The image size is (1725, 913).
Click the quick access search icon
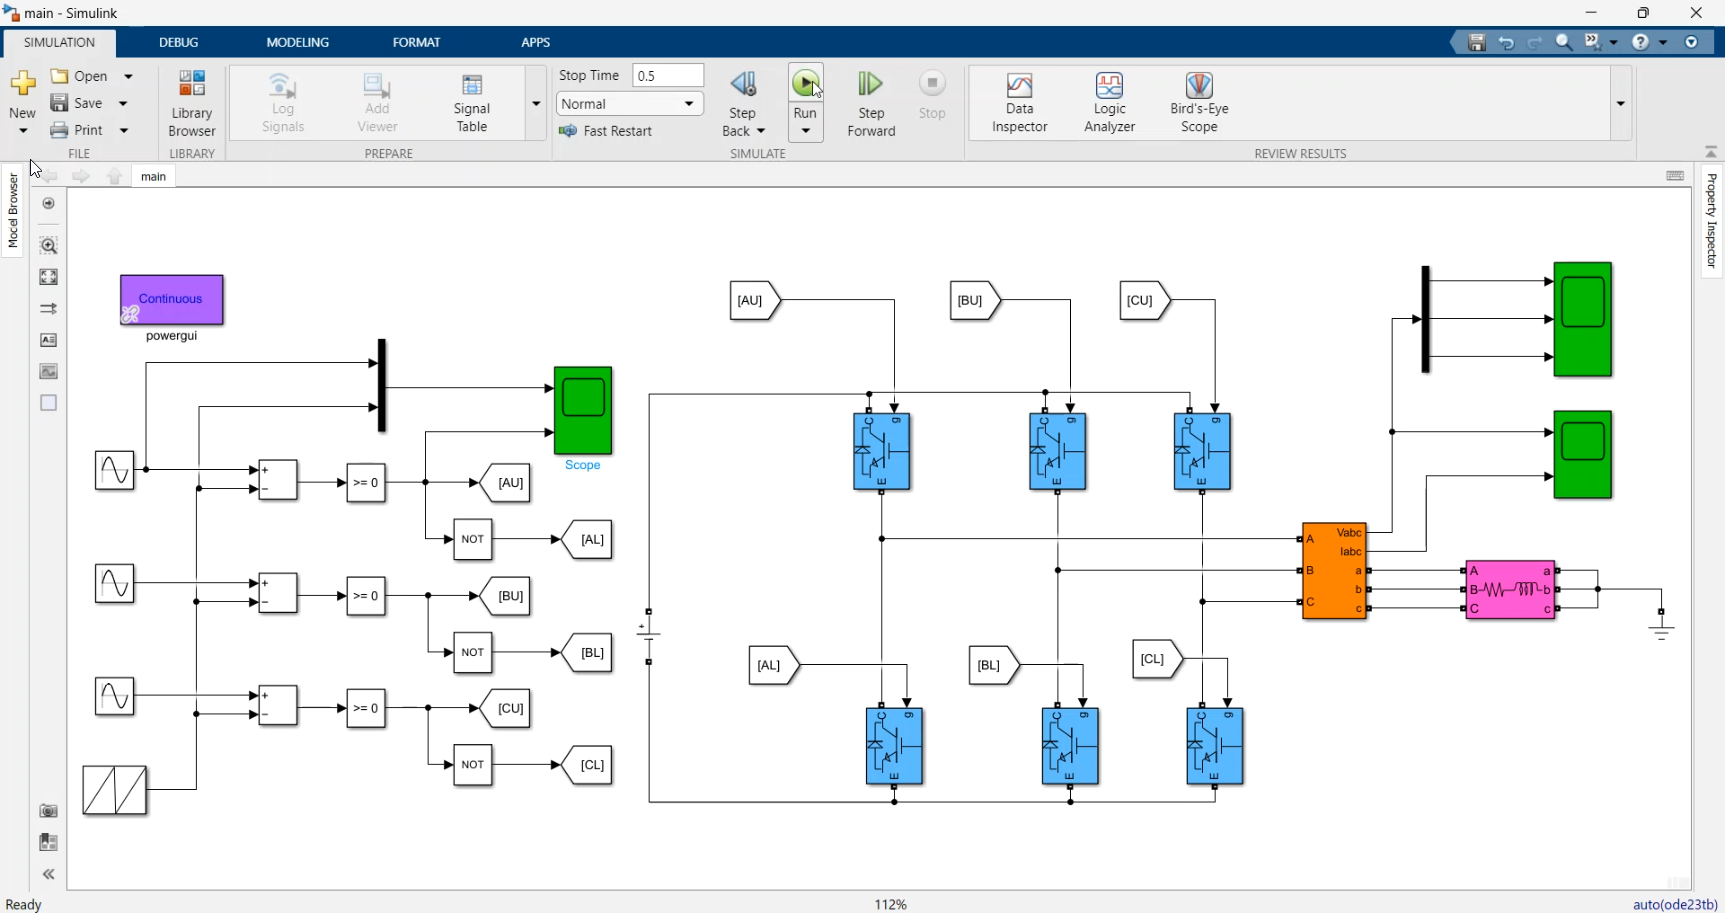(x=1564, y=42)
